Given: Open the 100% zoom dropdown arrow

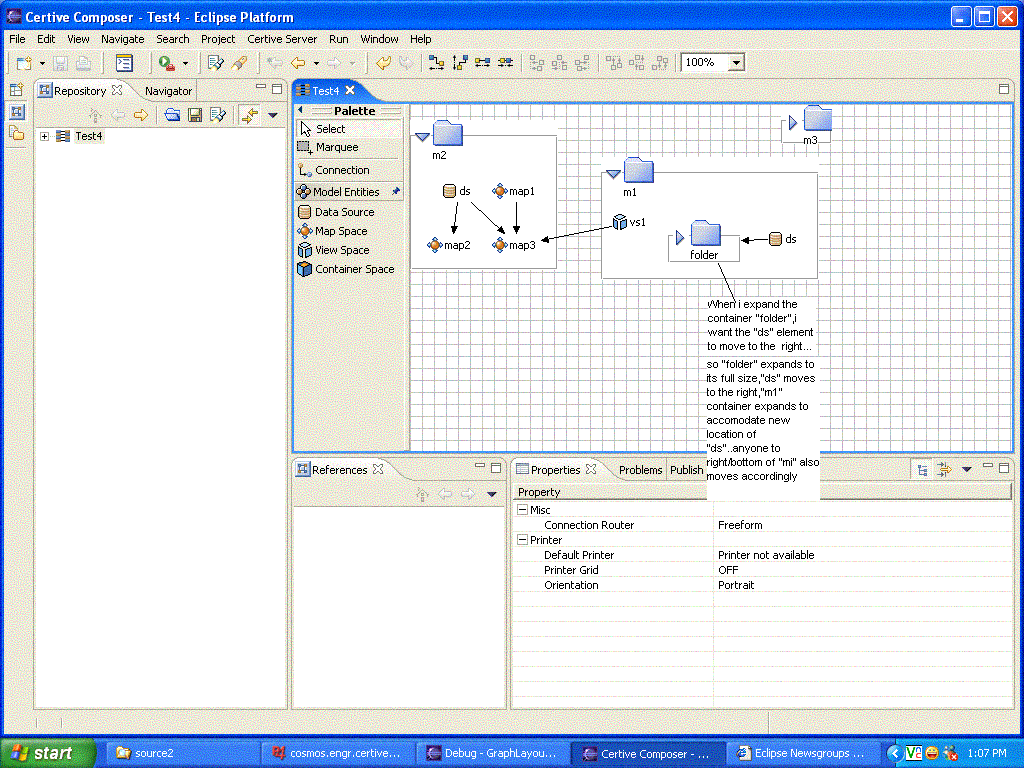Looking at the screenshot, I should (x=737, y=63).
